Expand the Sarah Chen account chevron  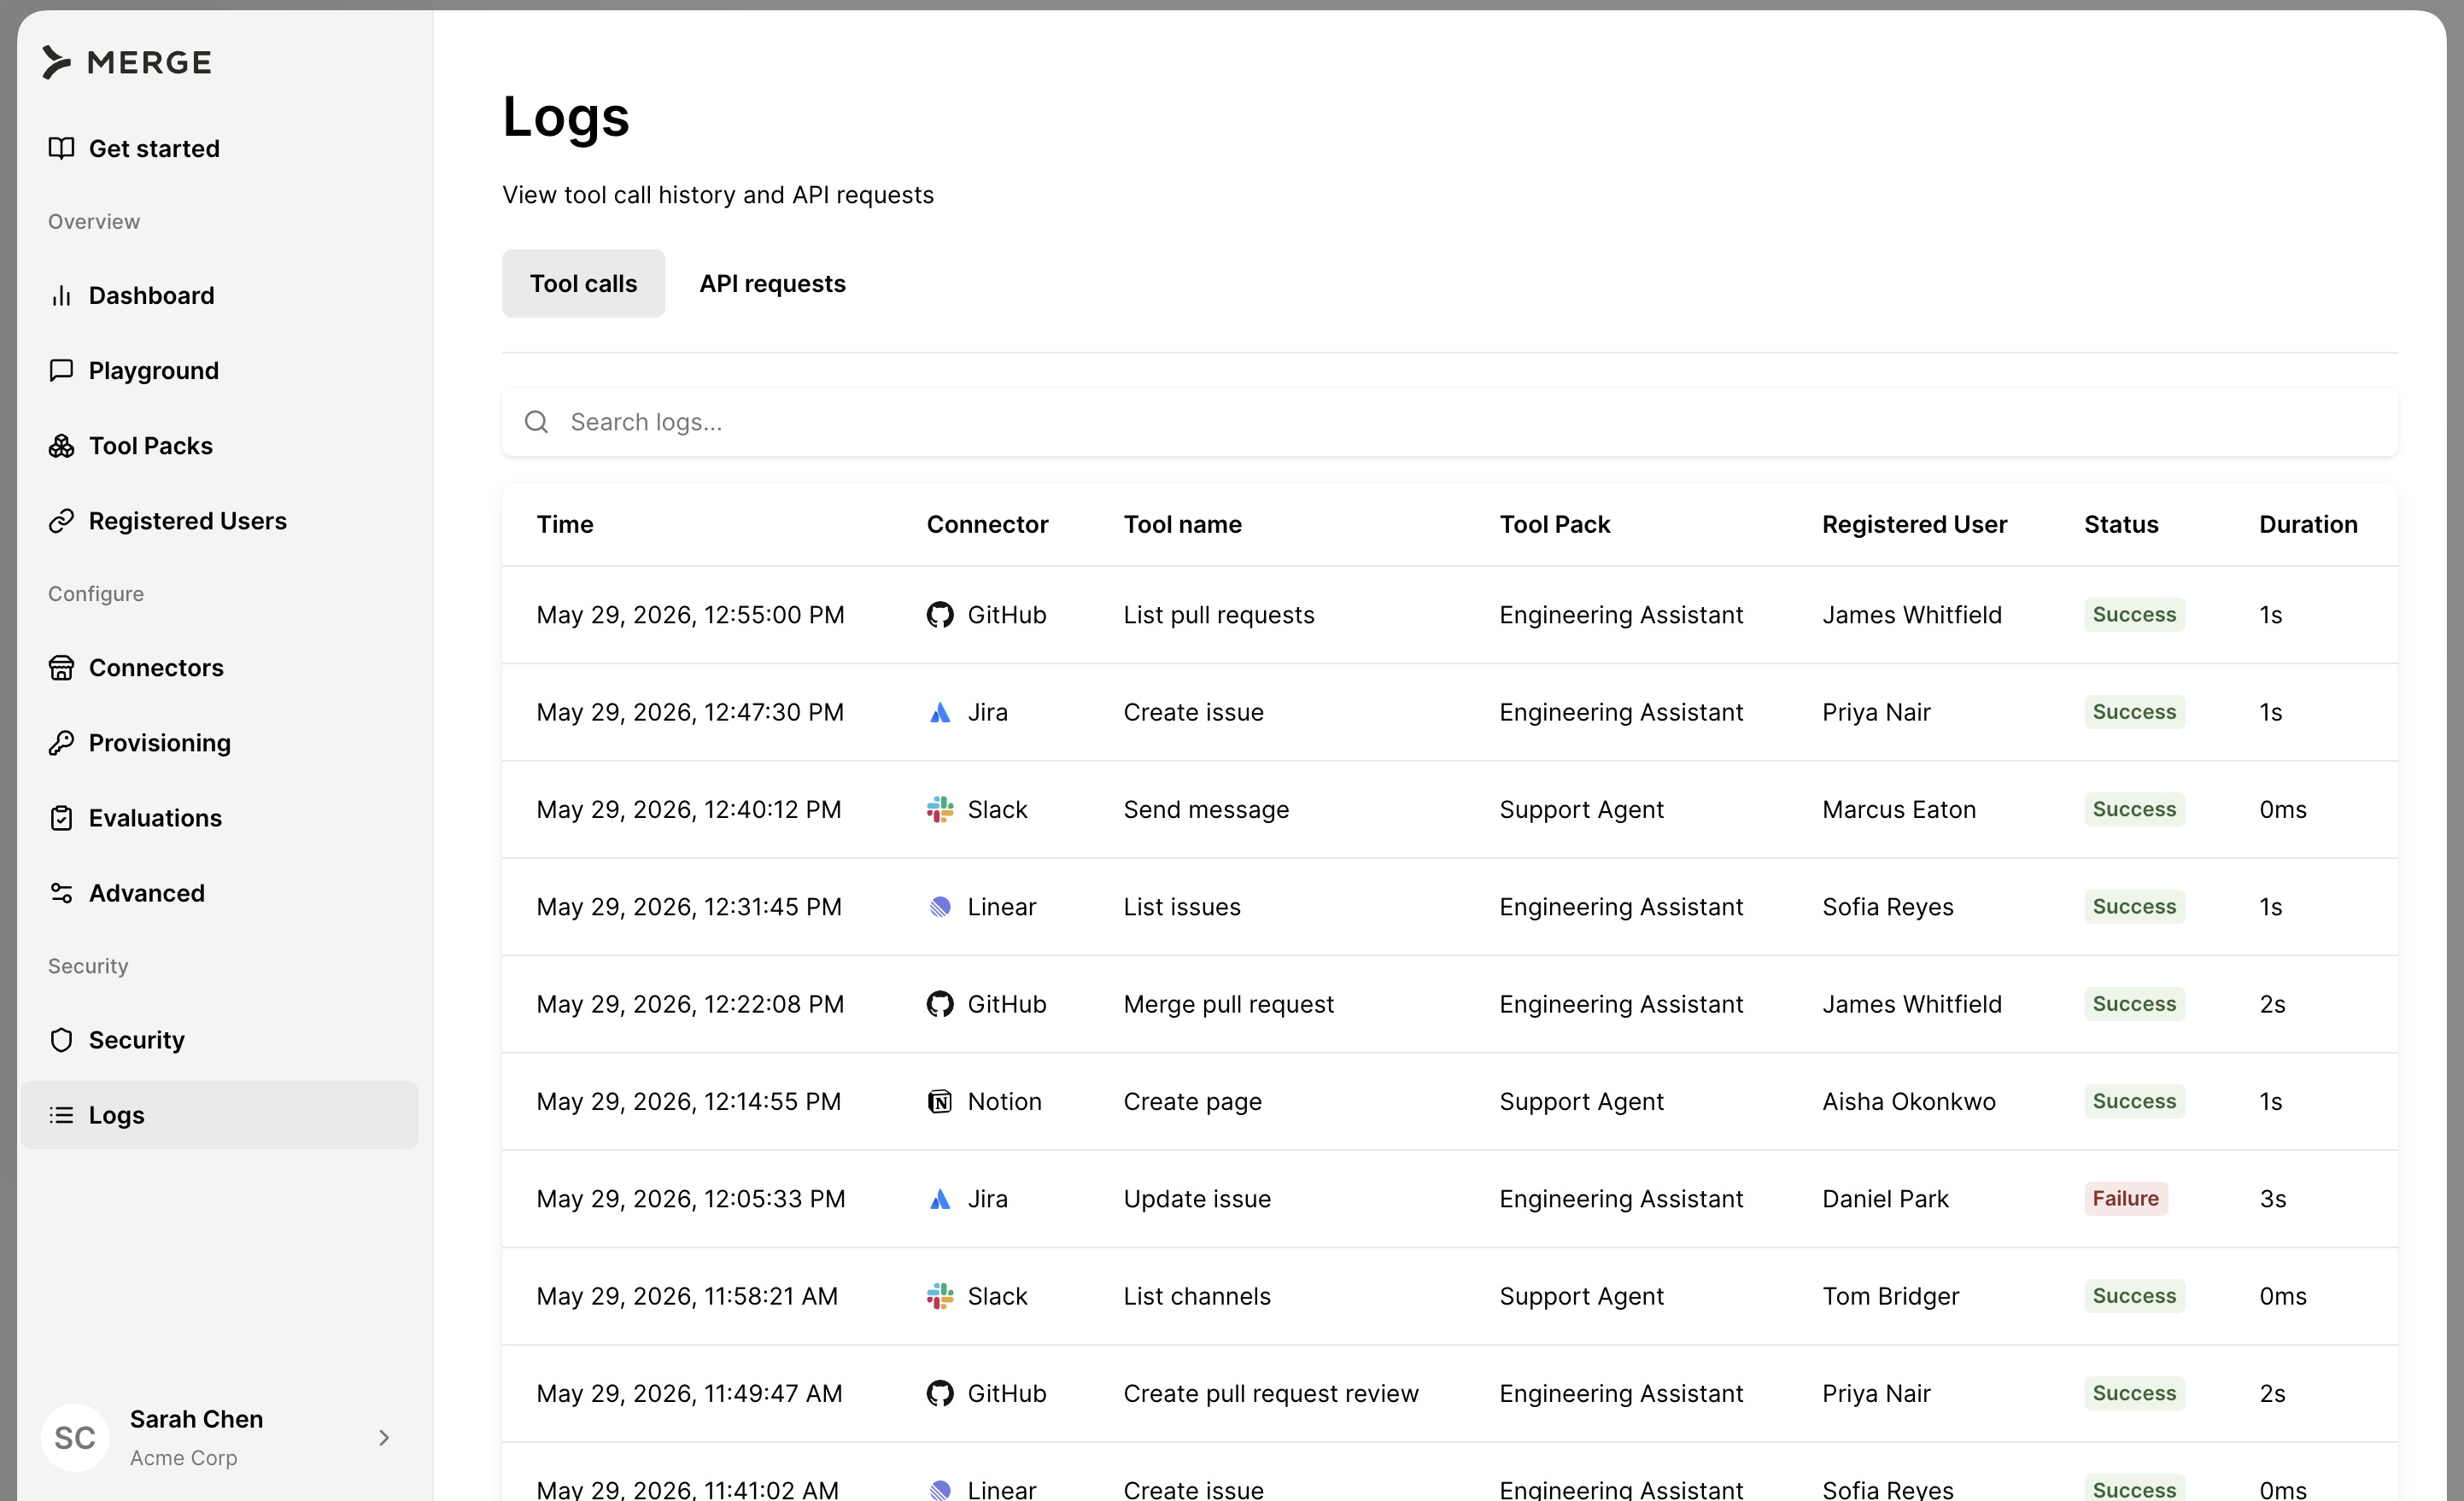[384, 1437]
